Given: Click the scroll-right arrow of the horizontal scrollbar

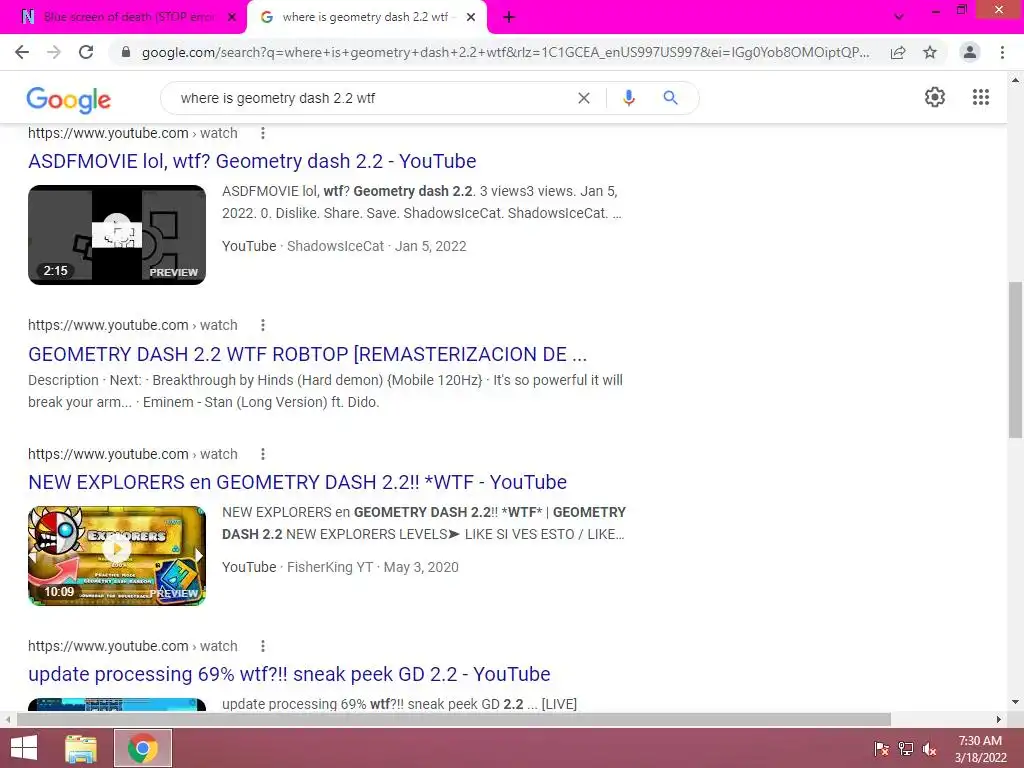Looking at the screenshot, I should point(999,719).
